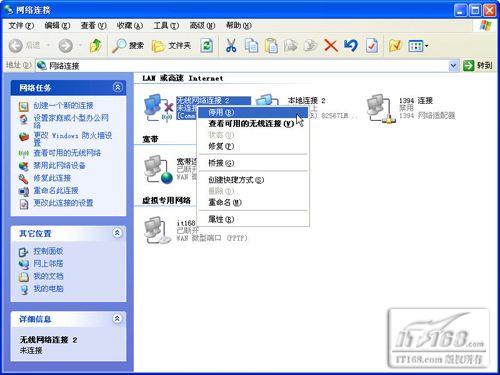Click 更改 Windows 防火墙设置 link
Viewport: 500px width, 375px height.
click(73, 139)
